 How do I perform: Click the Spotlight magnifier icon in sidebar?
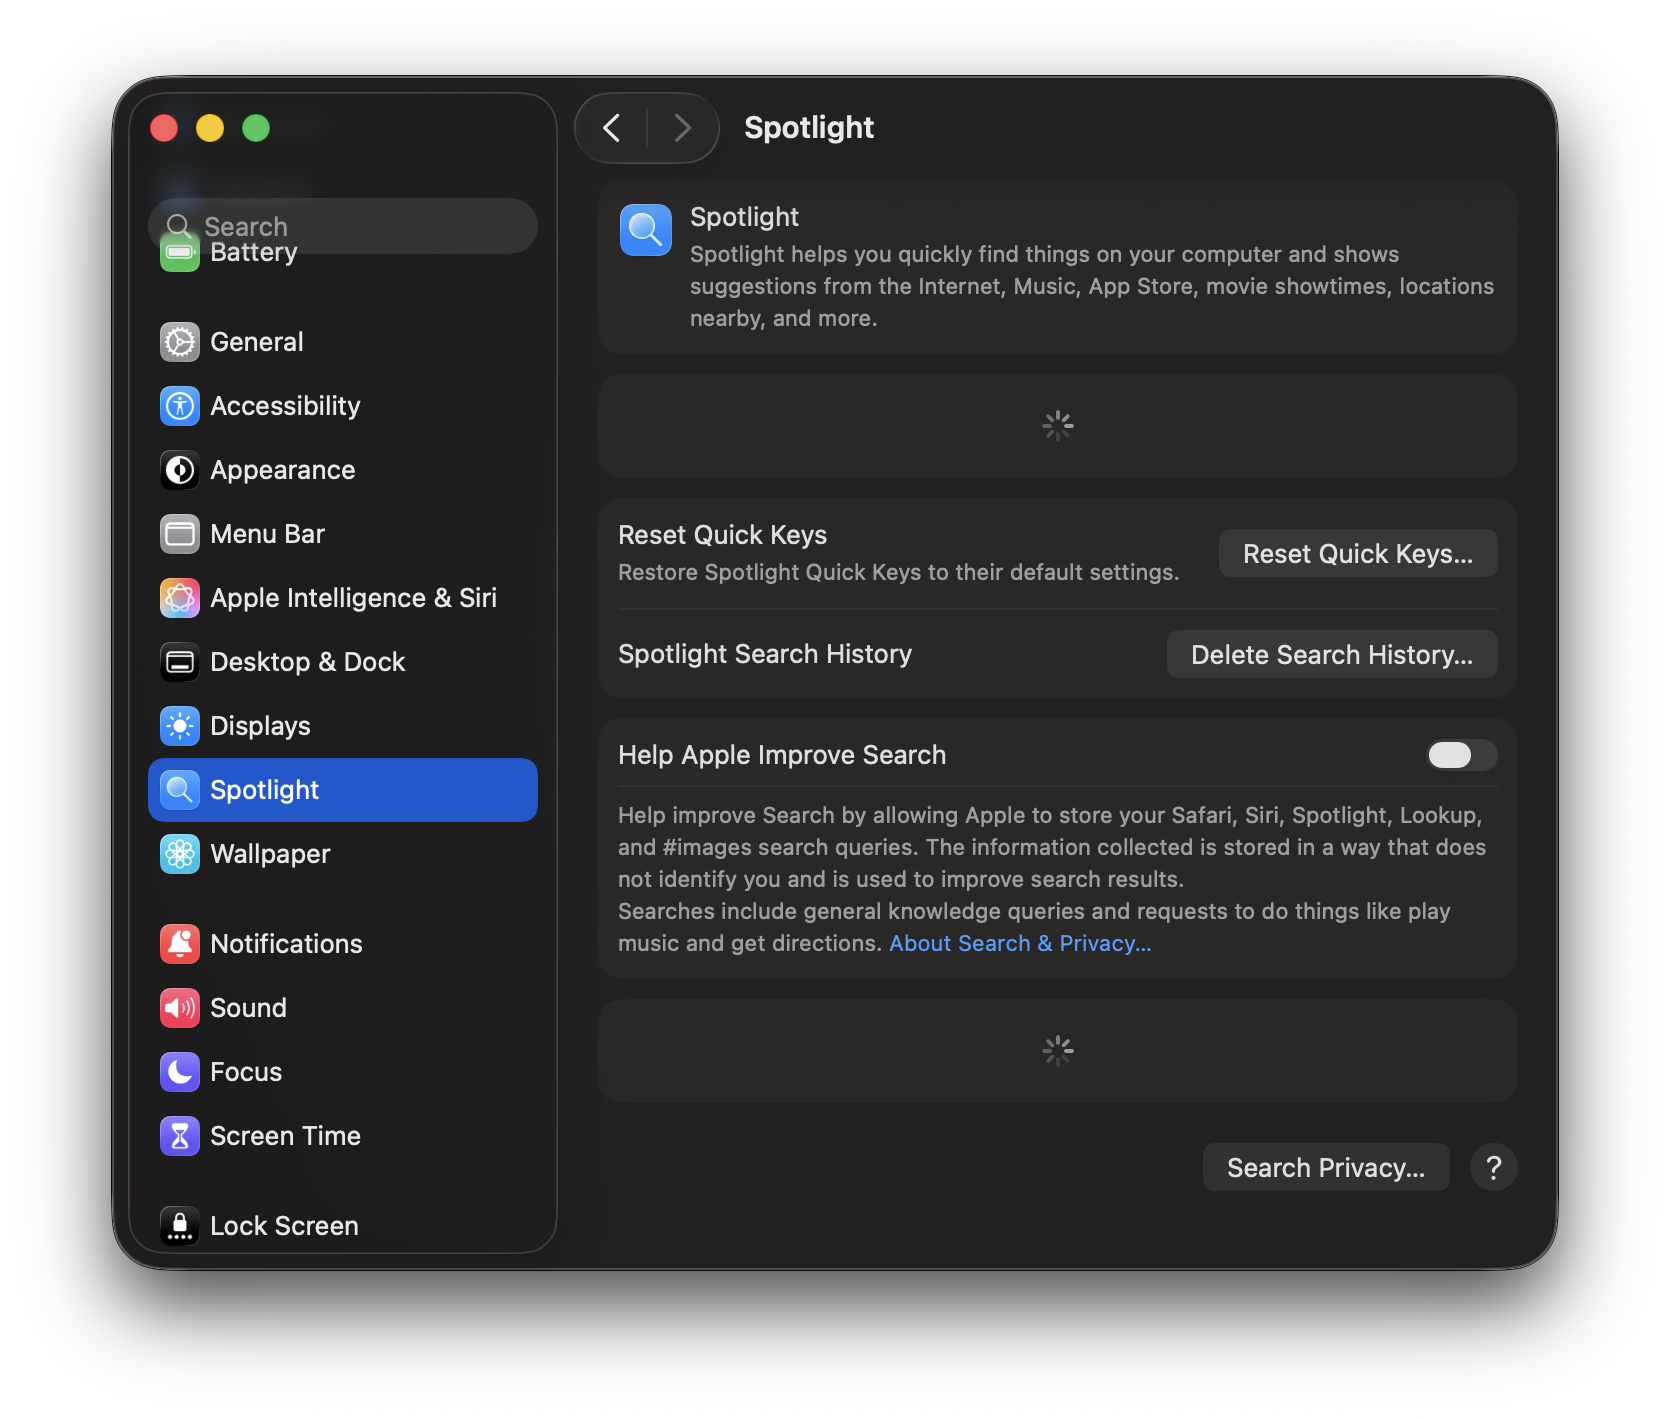180,790
